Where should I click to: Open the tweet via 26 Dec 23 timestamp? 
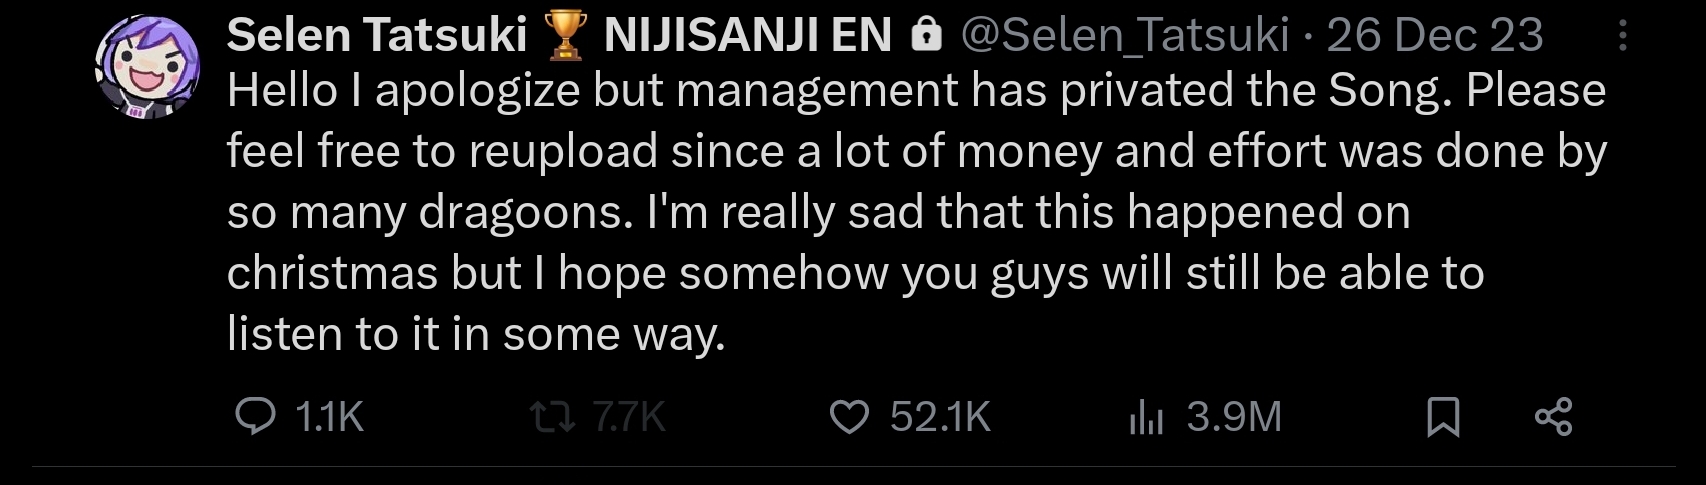pos(1434,36)
